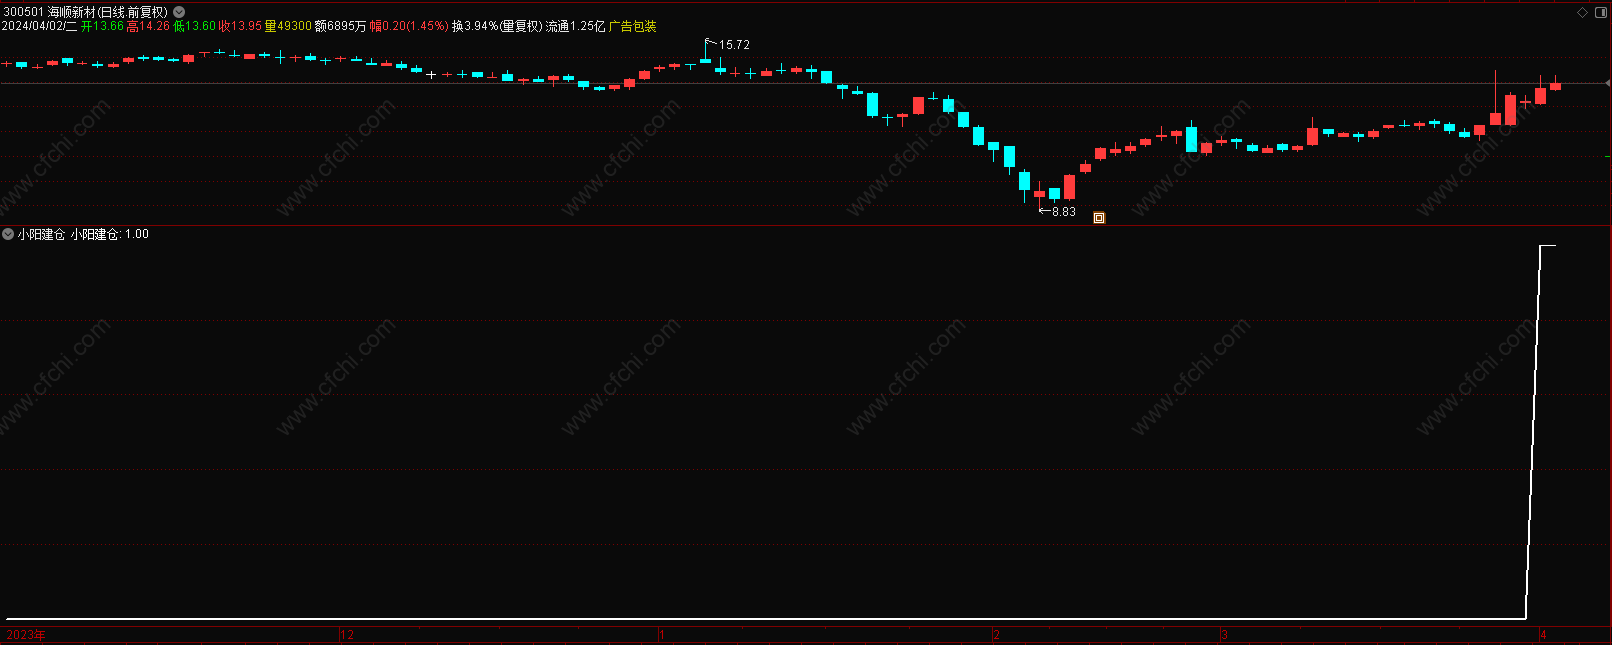Click the orange square info marker icon
Image resolution: width=1612 pixels, height=645 pixels.
point(1099,217)
